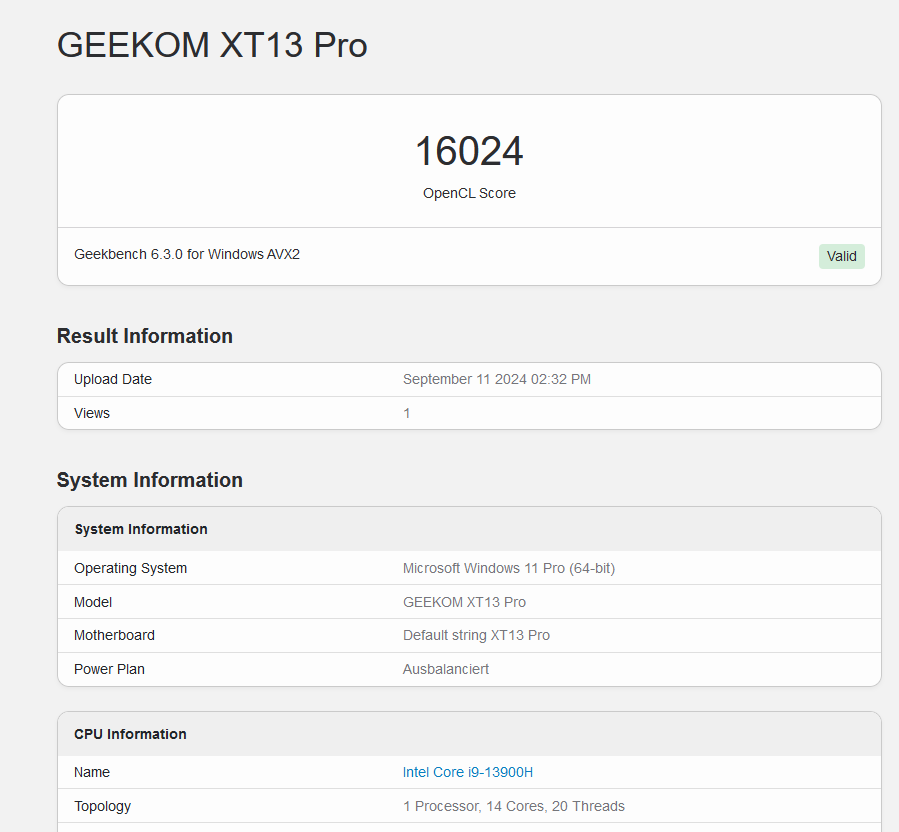Click the Views label
The width and height of the screenshot is (899, 832).
92,413
